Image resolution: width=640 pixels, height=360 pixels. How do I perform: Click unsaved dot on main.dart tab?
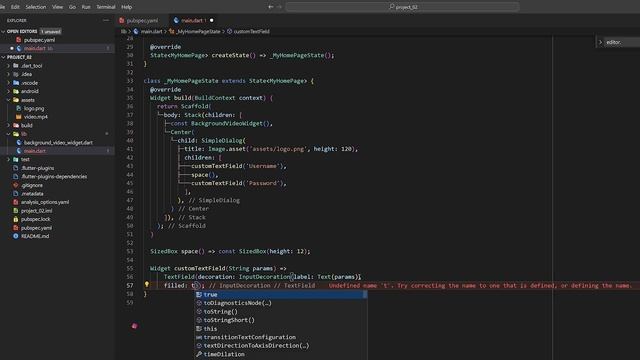211,20
